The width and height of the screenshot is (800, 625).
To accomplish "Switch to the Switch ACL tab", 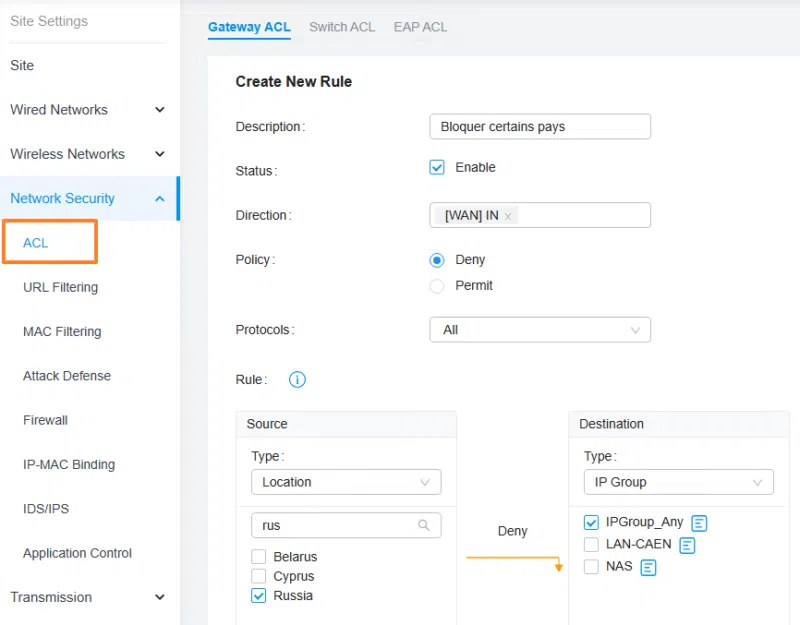I will 342,27.
